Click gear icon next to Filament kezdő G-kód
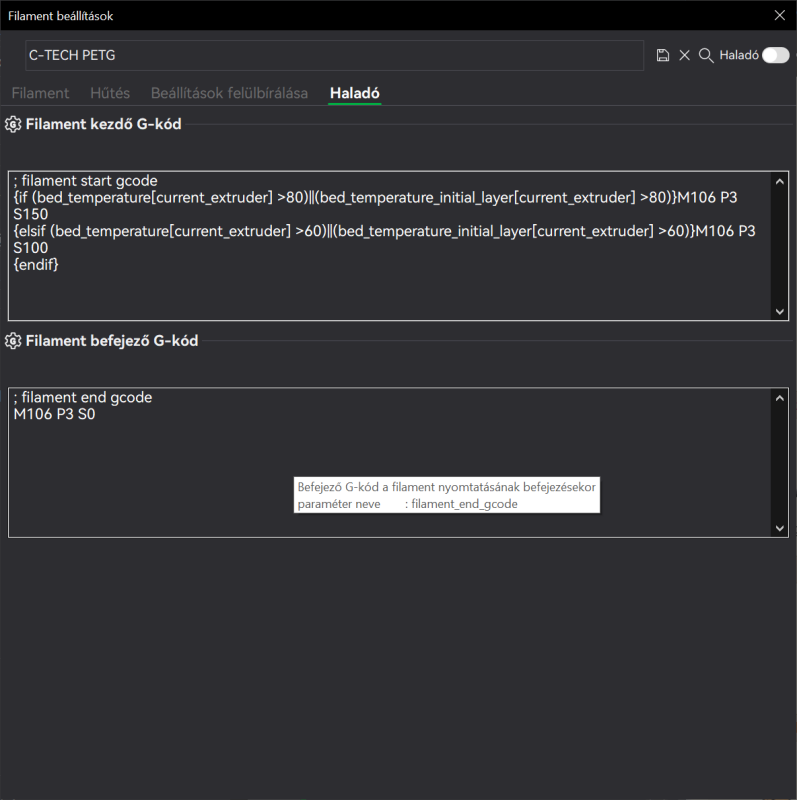 (13, 124)
